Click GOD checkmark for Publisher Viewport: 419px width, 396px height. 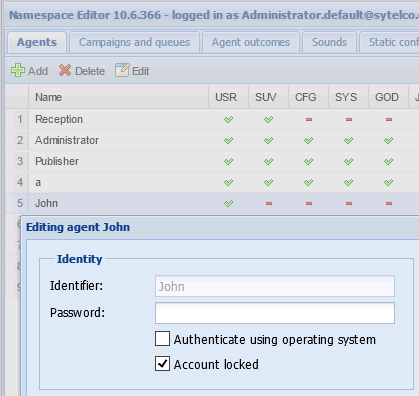(x=388, y=161)
